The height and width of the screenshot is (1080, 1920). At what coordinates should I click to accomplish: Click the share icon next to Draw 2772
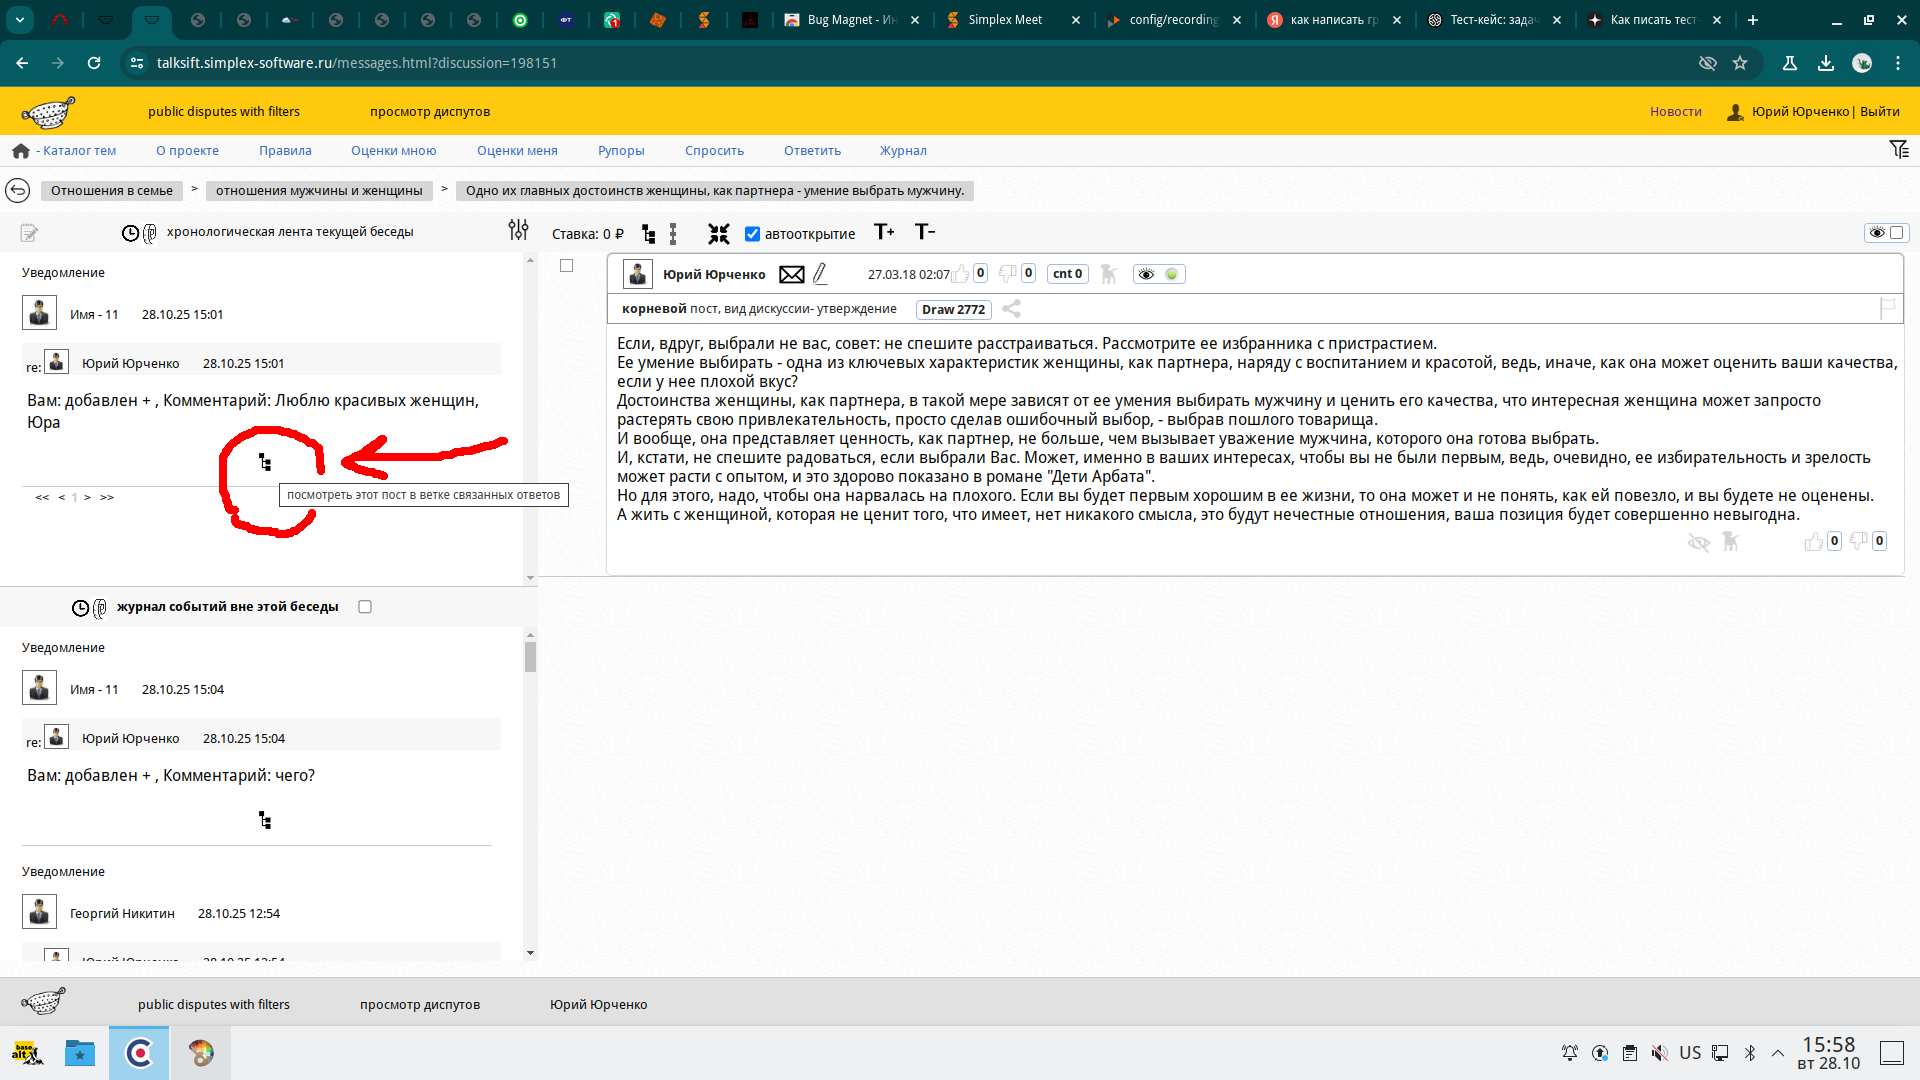[x=1011, y=309]
